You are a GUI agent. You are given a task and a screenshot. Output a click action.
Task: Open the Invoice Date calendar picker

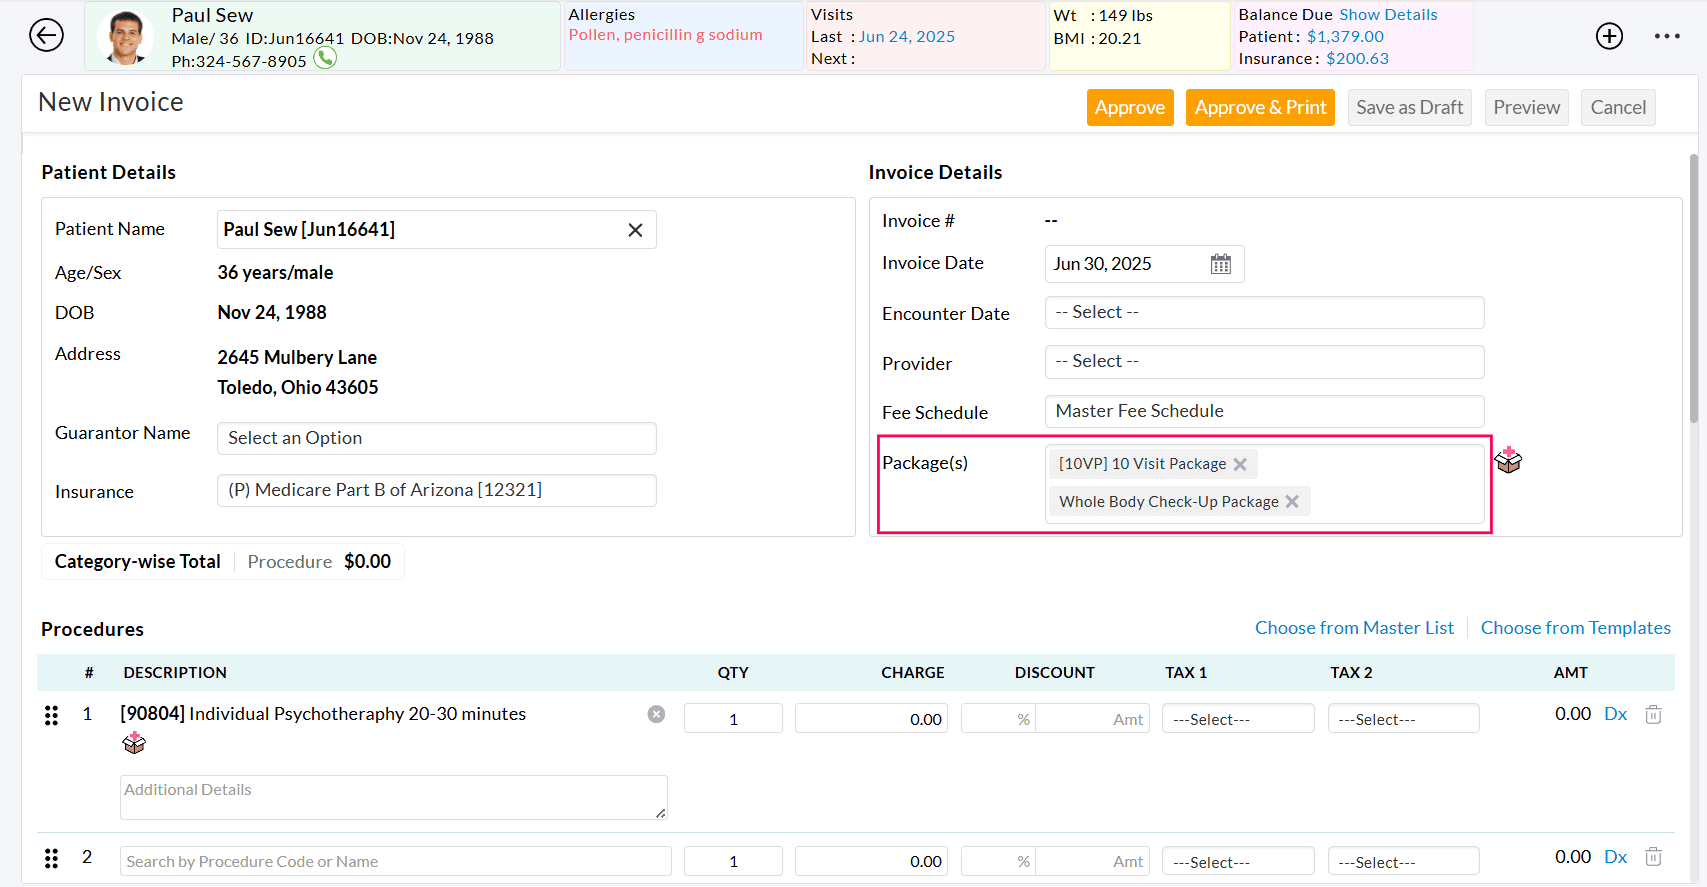pos(1221,264)
